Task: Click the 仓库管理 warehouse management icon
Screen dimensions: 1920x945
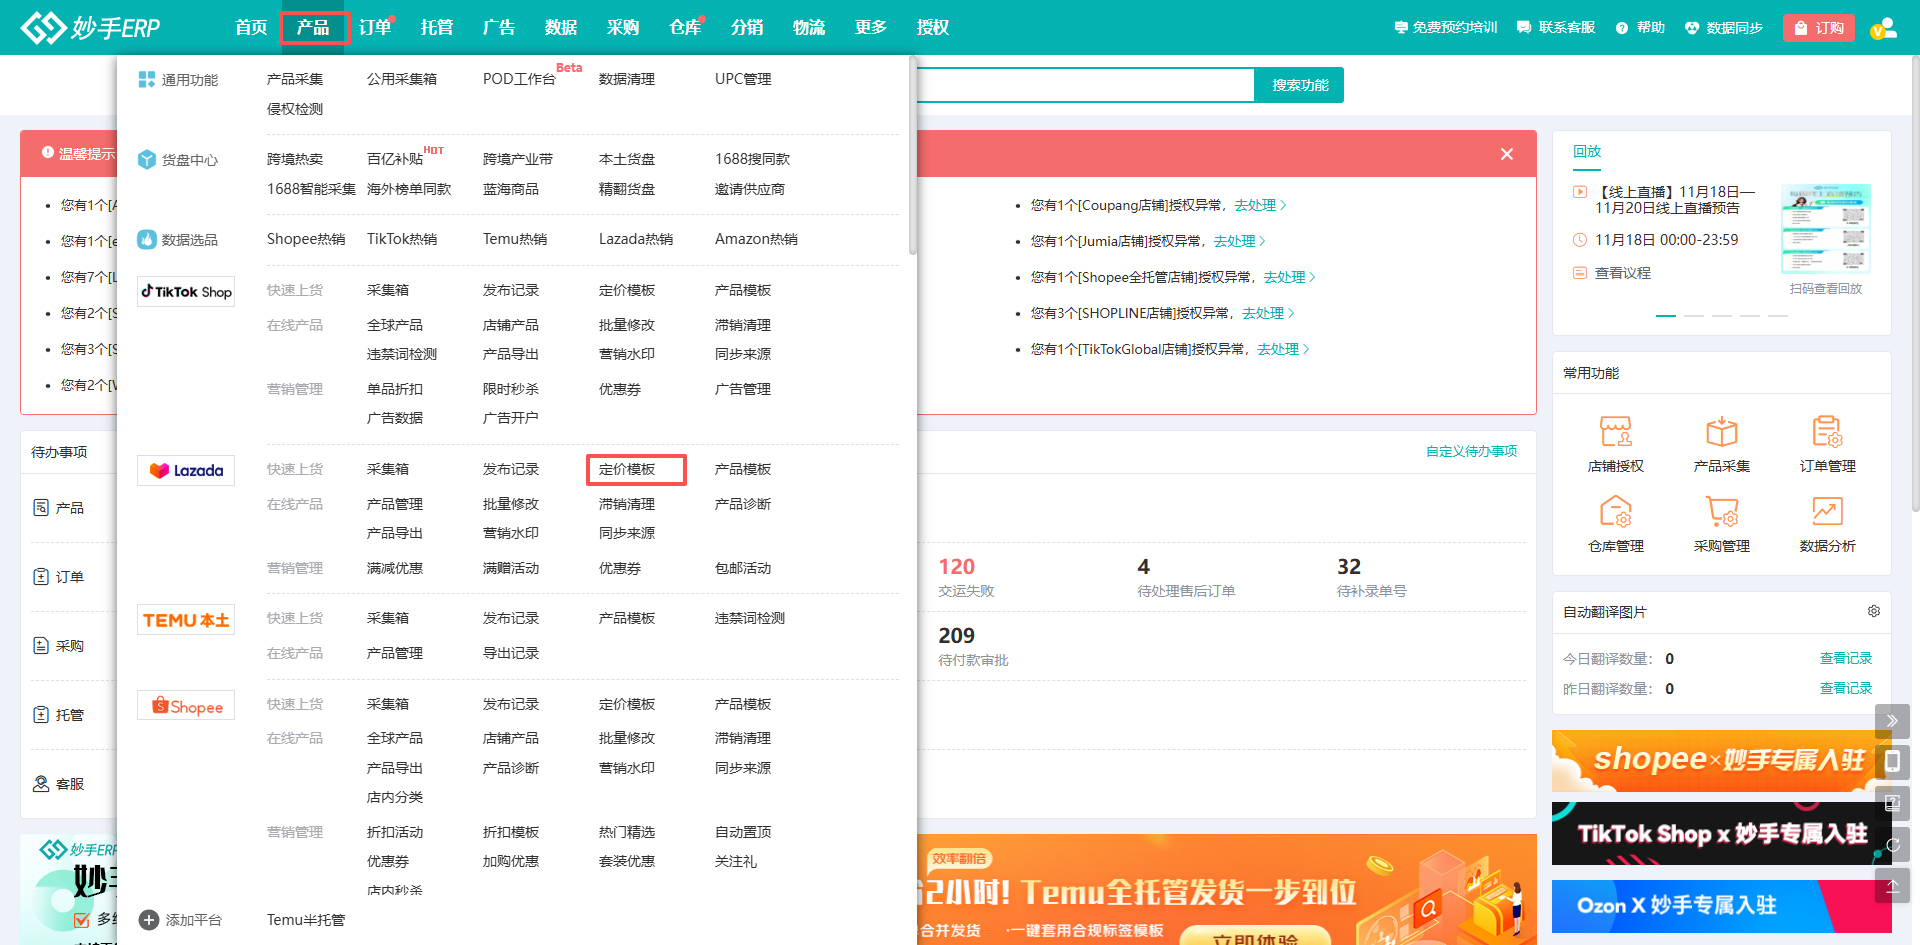Action: coord(1615,512)
